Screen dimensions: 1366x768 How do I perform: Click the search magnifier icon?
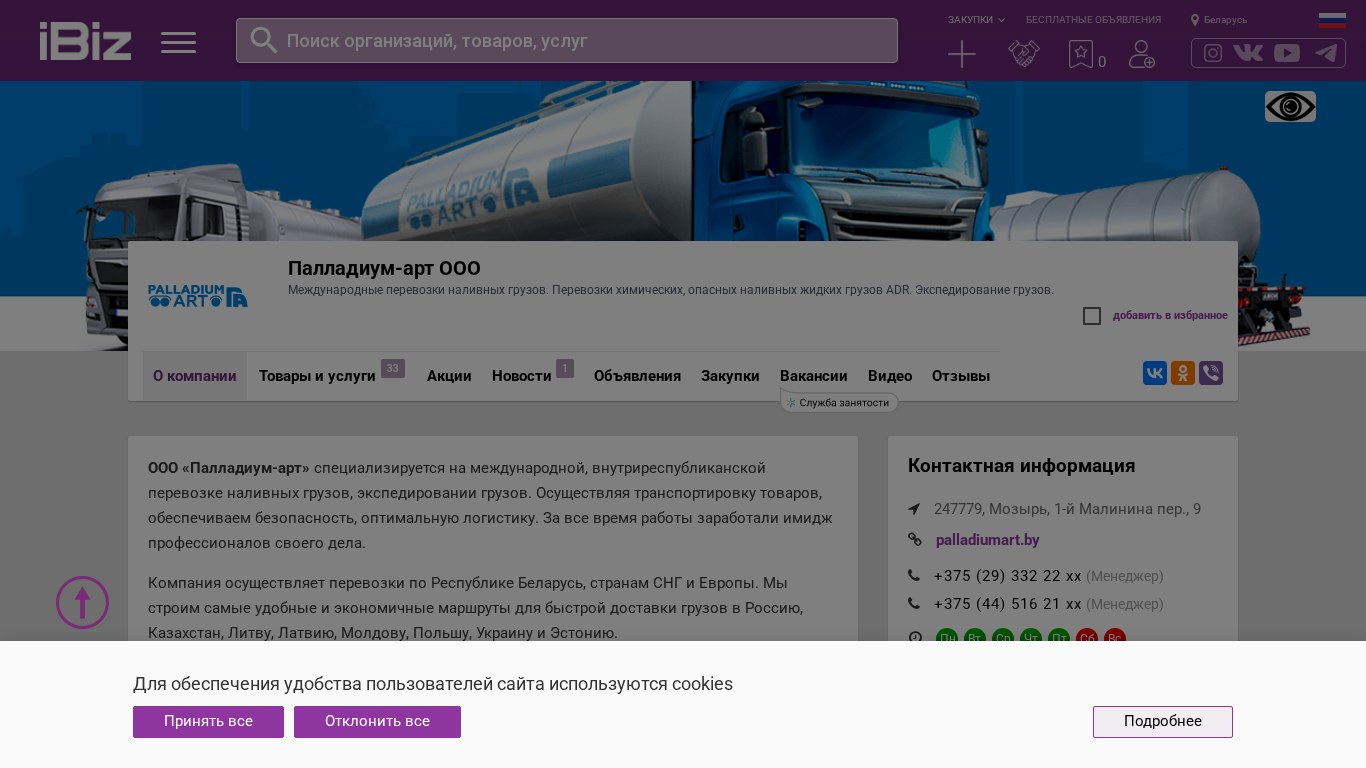[263, 40]
